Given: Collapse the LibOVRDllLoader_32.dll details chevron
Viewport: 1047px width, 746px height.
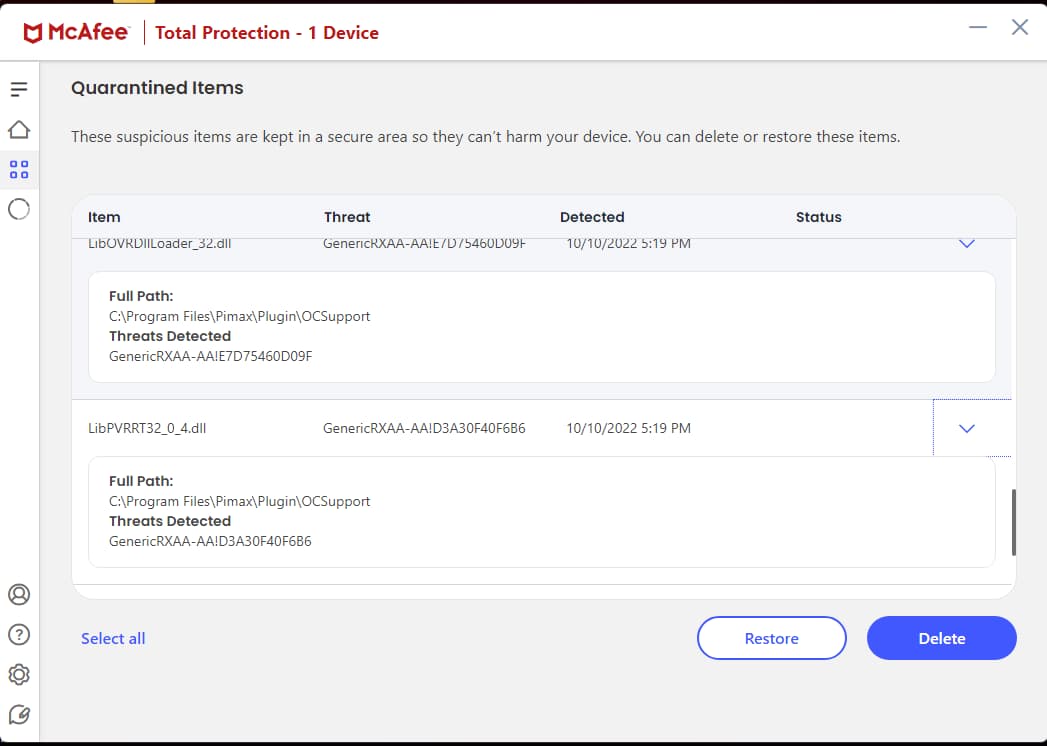Looking at the screenshot, I should (966, 243).
